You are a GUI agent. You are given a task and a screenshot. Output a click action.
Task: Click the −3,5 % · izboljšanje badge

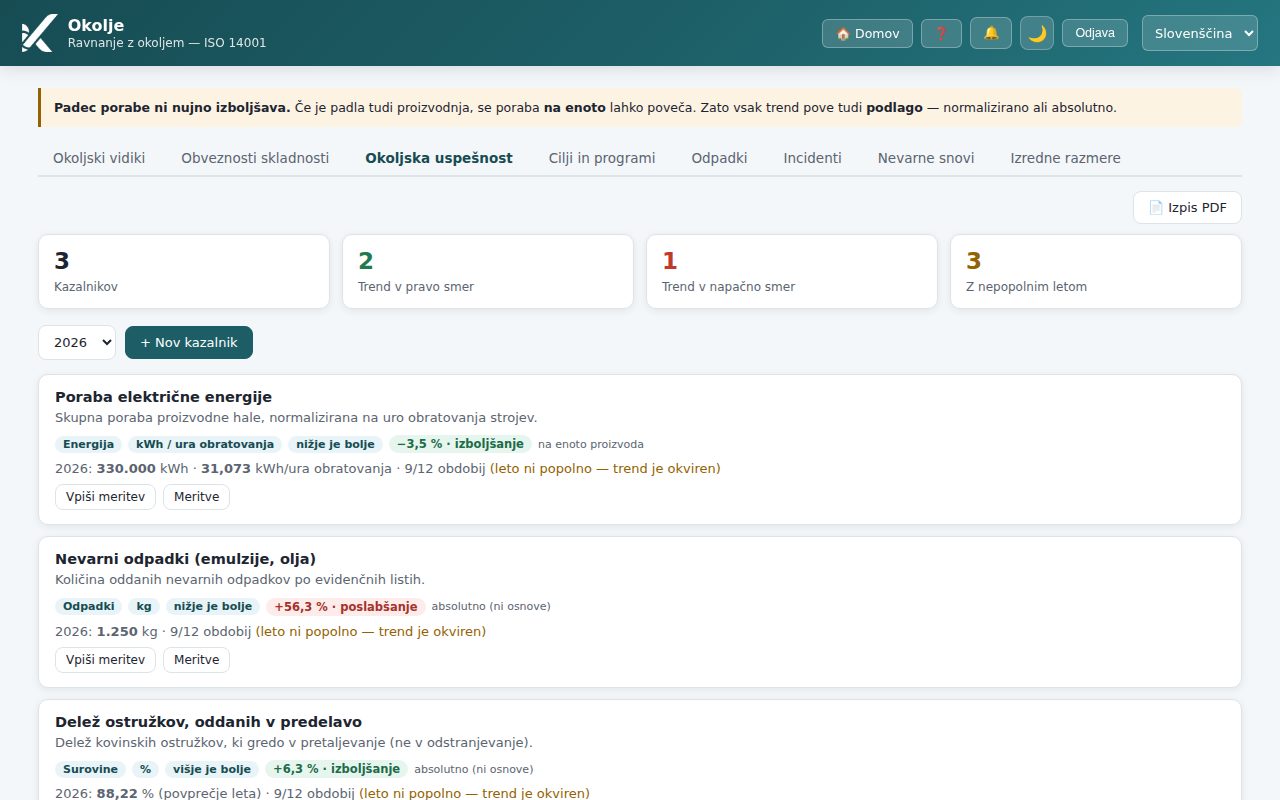[x=460, y=444]
